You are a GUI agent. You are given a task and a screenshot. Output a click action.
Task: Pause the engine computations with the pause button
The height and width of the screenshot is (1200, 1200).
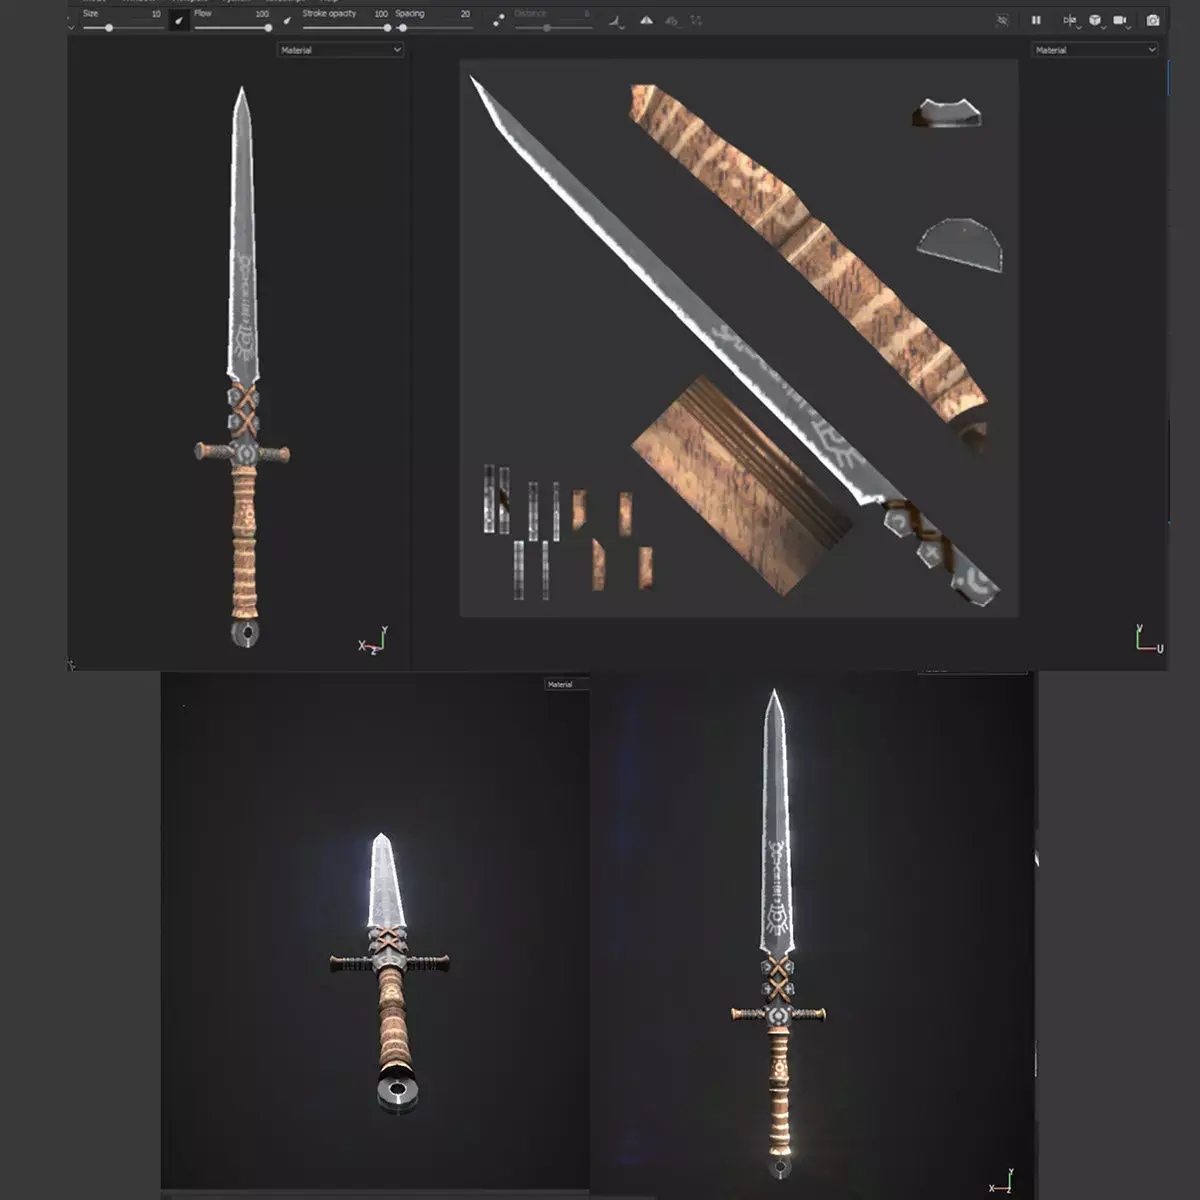pyautogui.click(x=1037, y=19)
